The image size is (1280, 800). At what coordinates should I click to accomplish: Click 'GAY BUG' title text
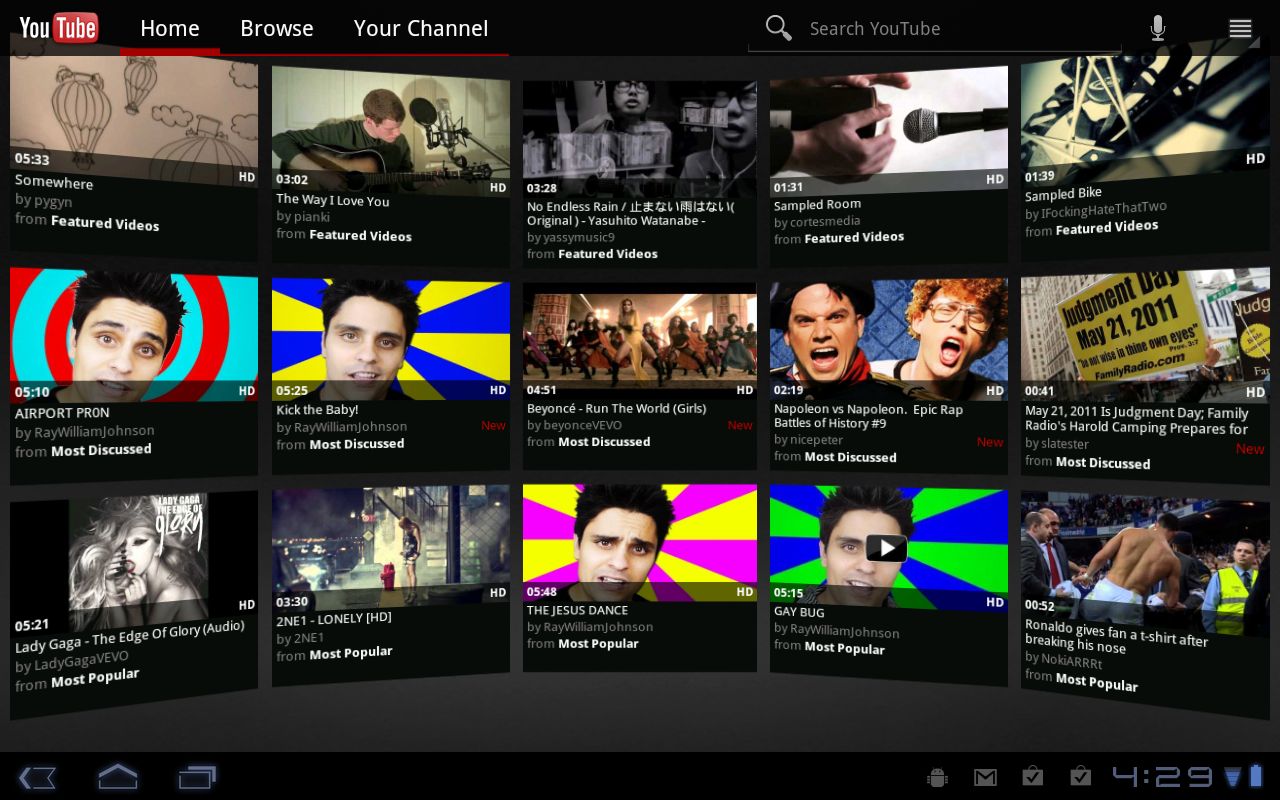[799, 612]
